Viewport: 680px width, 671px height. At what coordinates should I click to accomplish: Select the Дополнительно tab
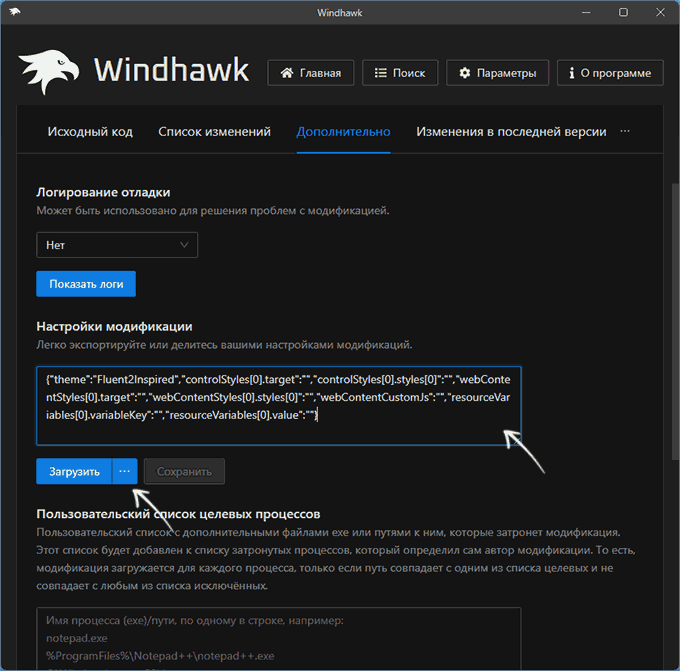[343, 132]
